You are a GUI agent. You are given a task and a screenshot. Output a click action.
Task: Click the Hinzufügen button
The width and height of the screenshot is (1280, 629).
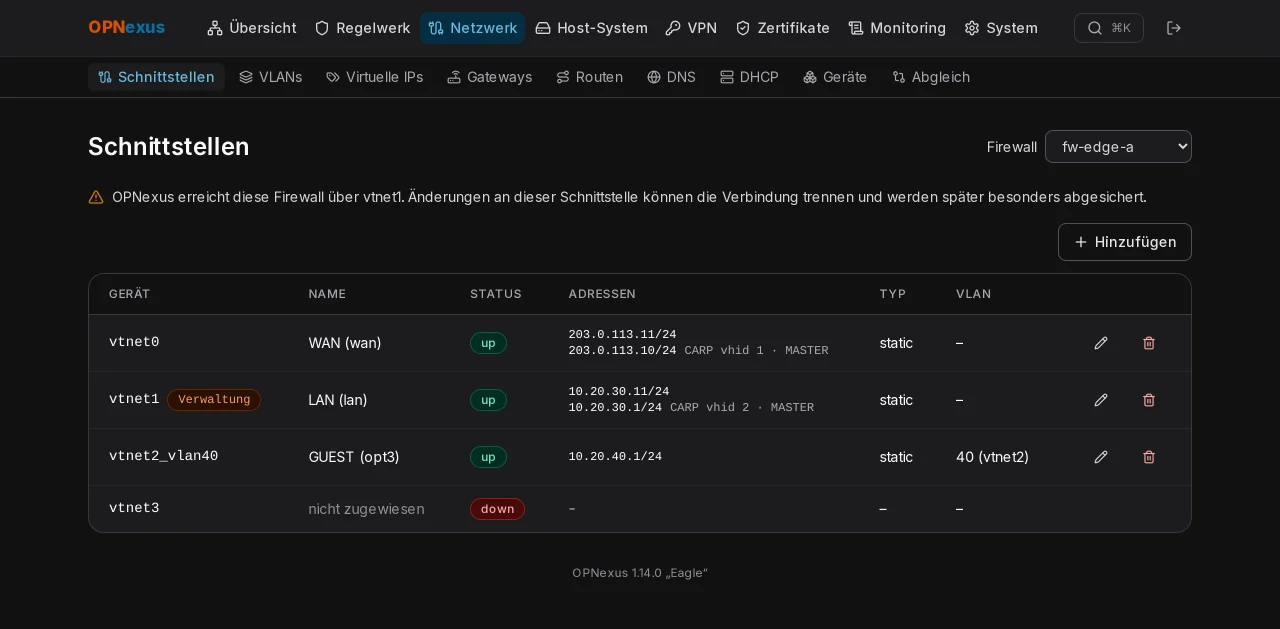[1125, 242]
